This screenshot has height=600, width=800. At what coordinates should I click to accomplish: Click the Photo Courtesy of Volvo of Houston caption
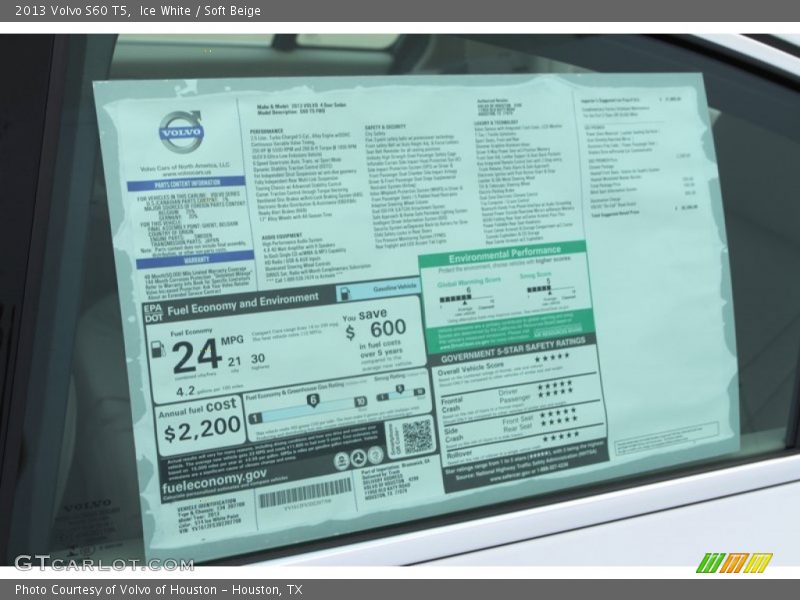158,590
